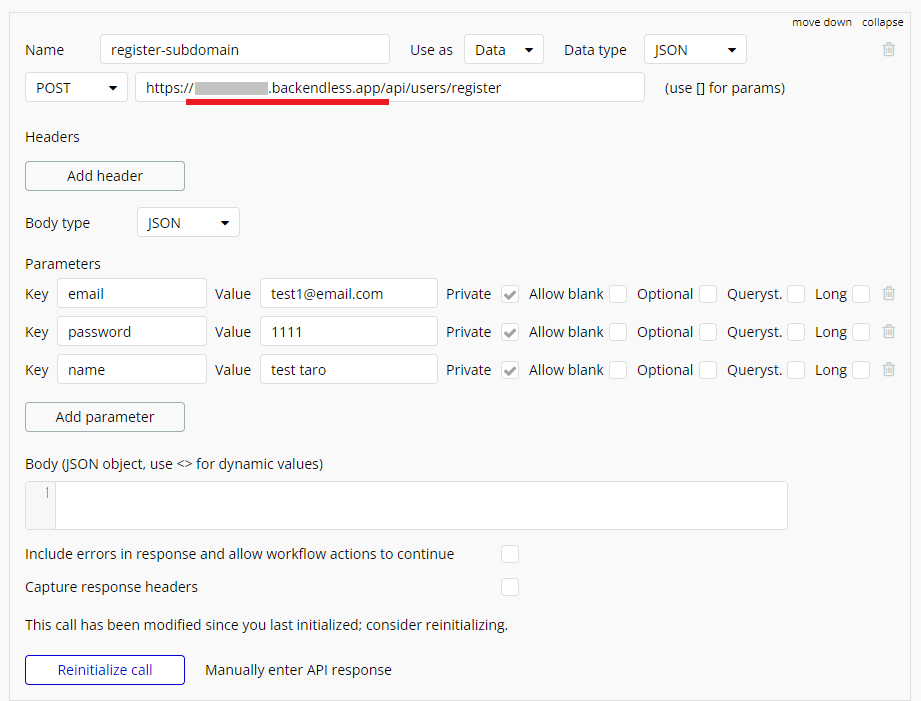Delete the password parameter row

coord(889,332)
